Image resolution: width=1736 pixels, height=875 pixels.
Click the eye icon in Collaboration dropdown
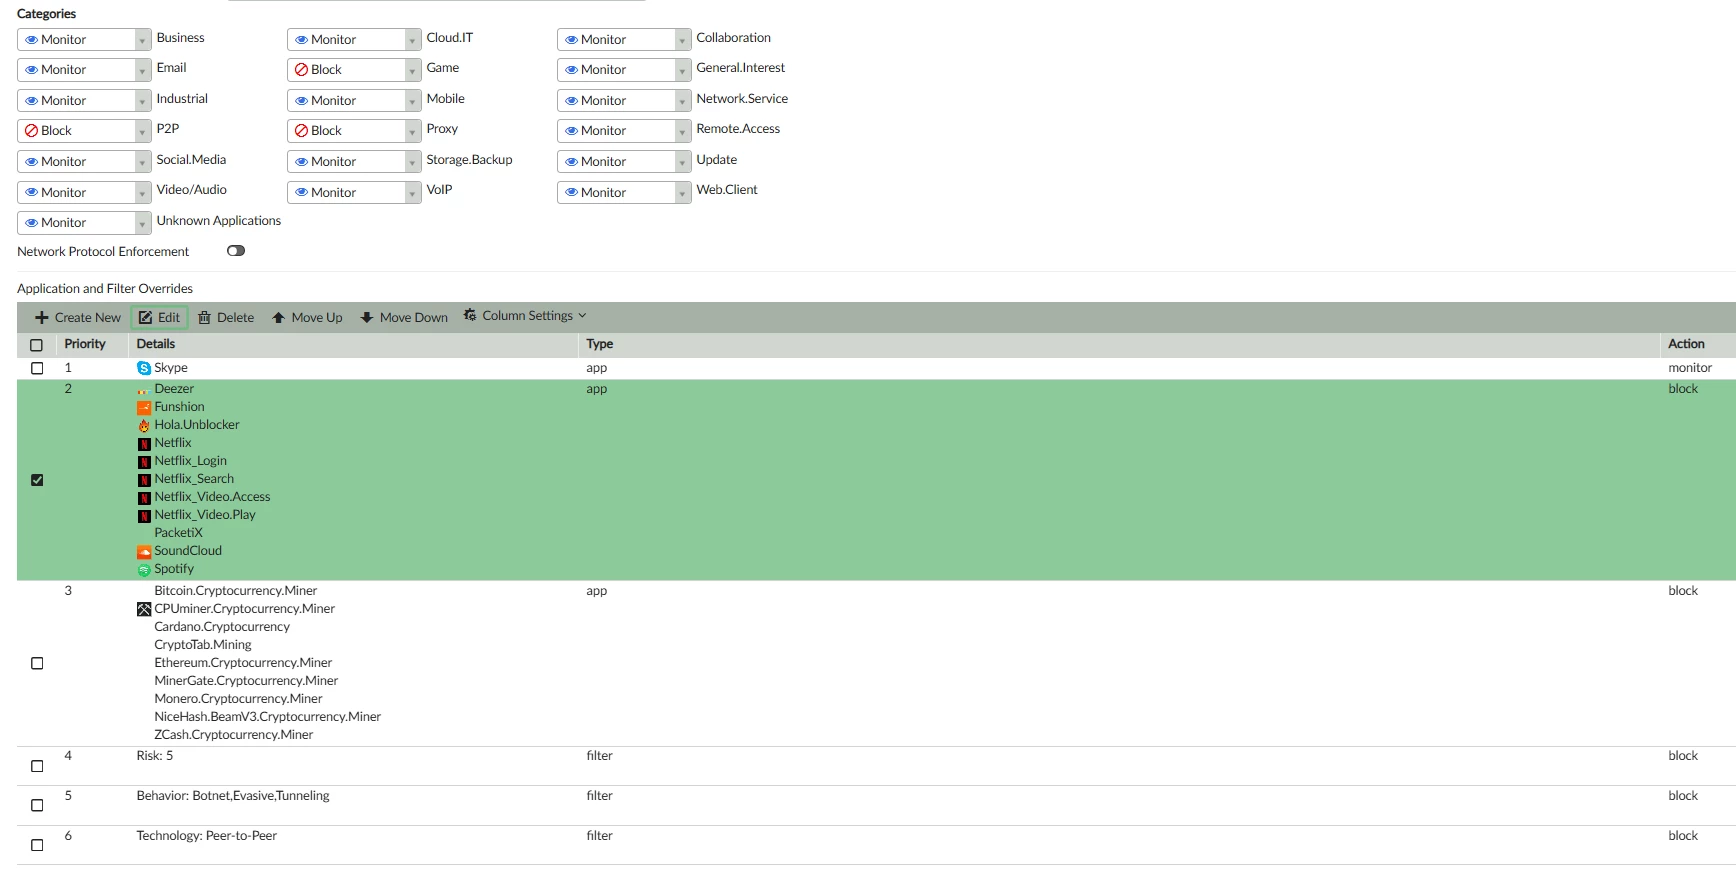coord(571,40)
